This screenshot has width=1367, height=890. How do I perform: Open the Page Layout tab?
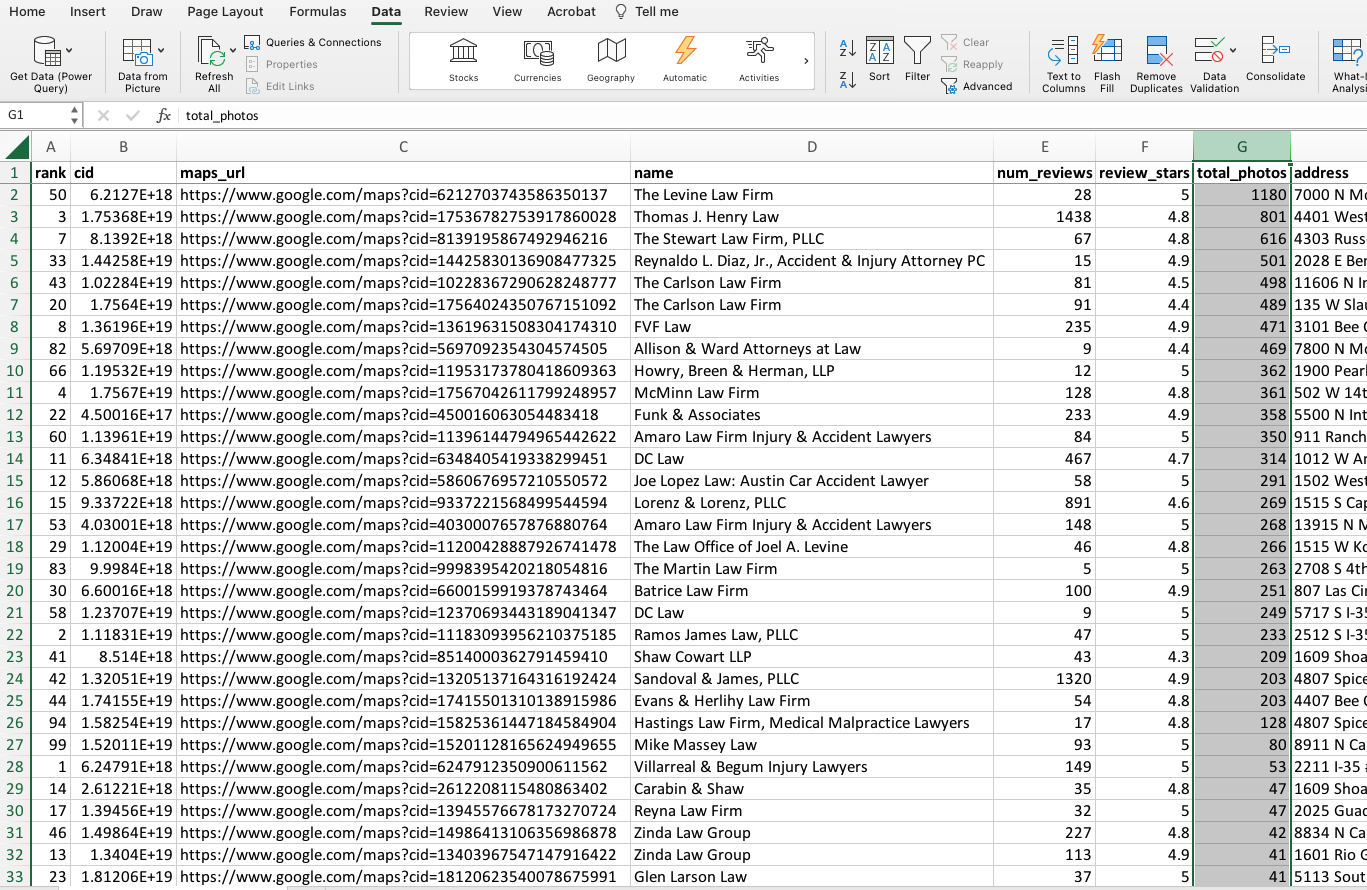(225, 12)
